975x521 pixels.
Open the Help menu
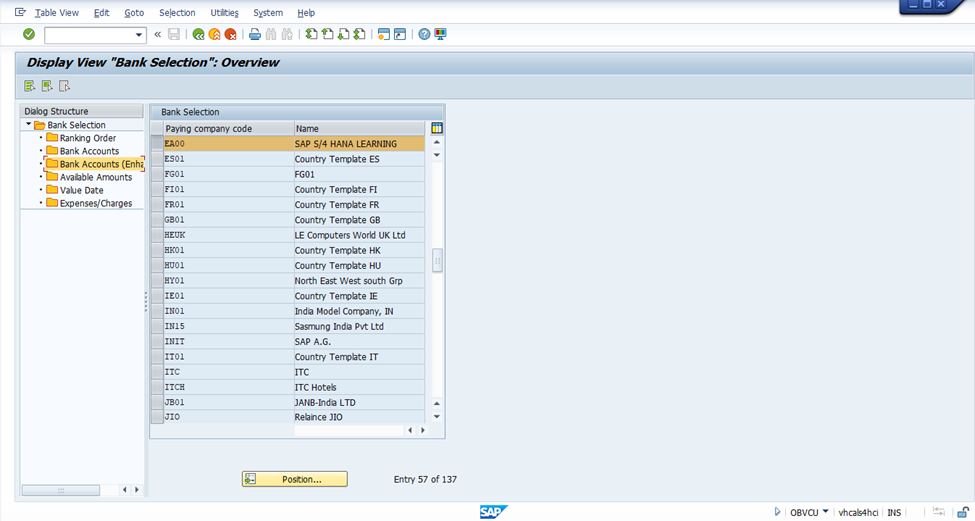pos(306,12)
